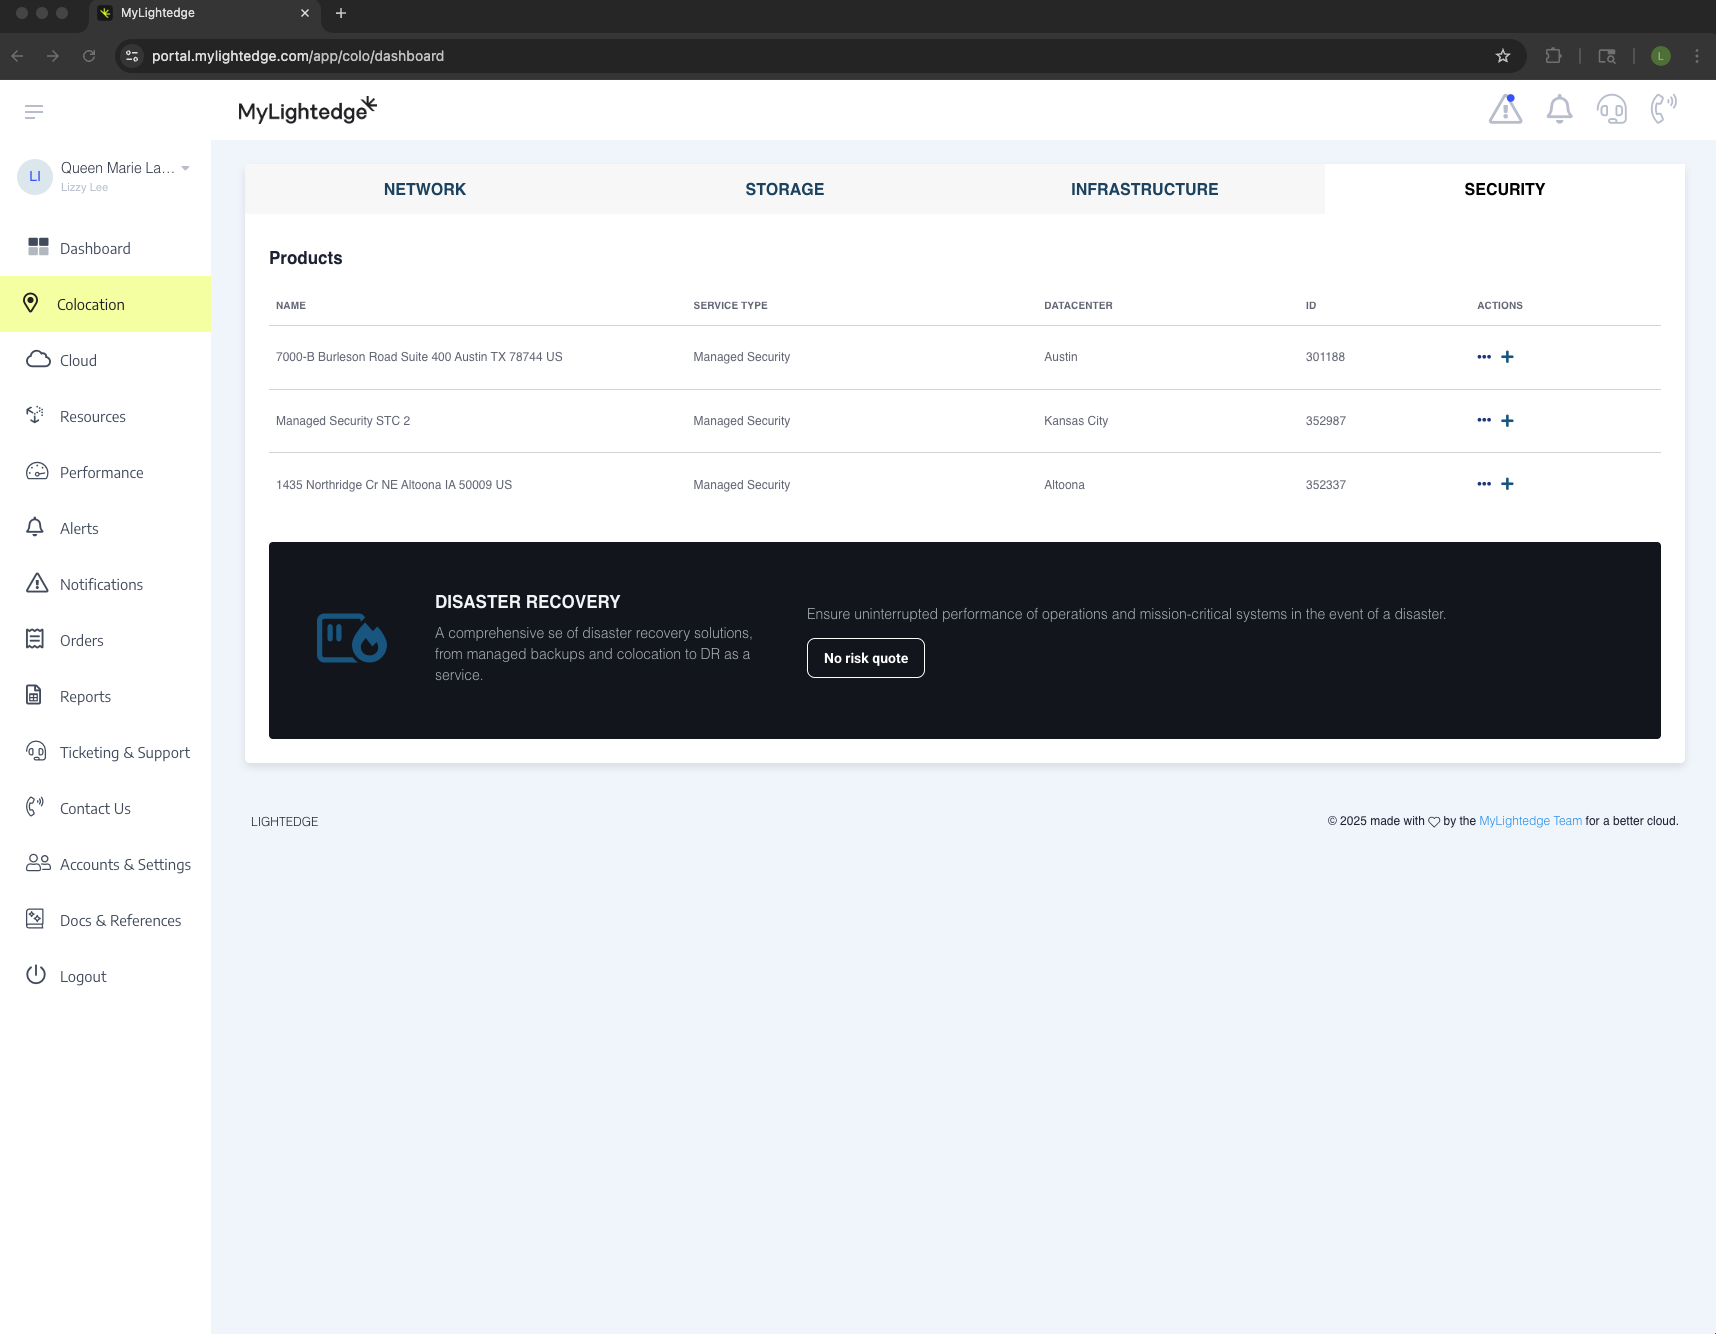This screenshot has height=1334, width=1716.
Task: Switch to the STORAGE tab
Action: tap(785, 189)
